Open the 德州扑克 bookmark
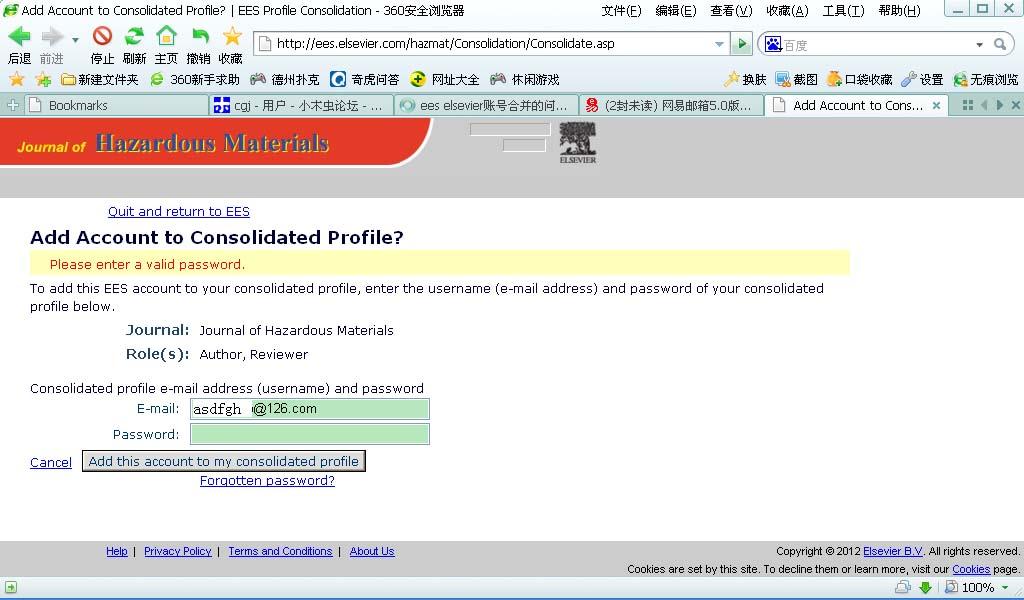Viewport: 1024px width, 600px height. [x=285, y=80]
